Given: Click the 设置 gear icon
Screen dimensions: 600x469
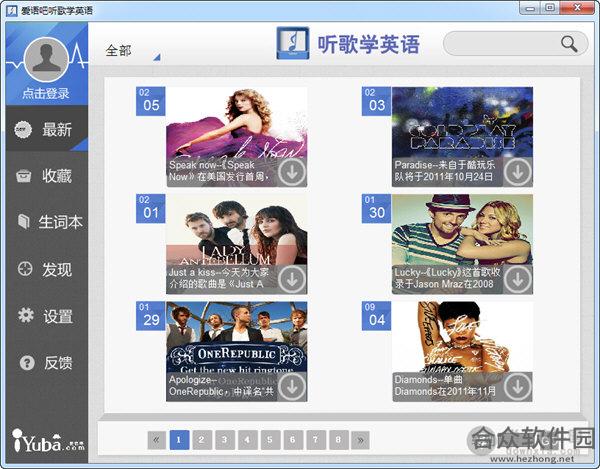Looking at the screenshot, I should click(x=26, y=315).
